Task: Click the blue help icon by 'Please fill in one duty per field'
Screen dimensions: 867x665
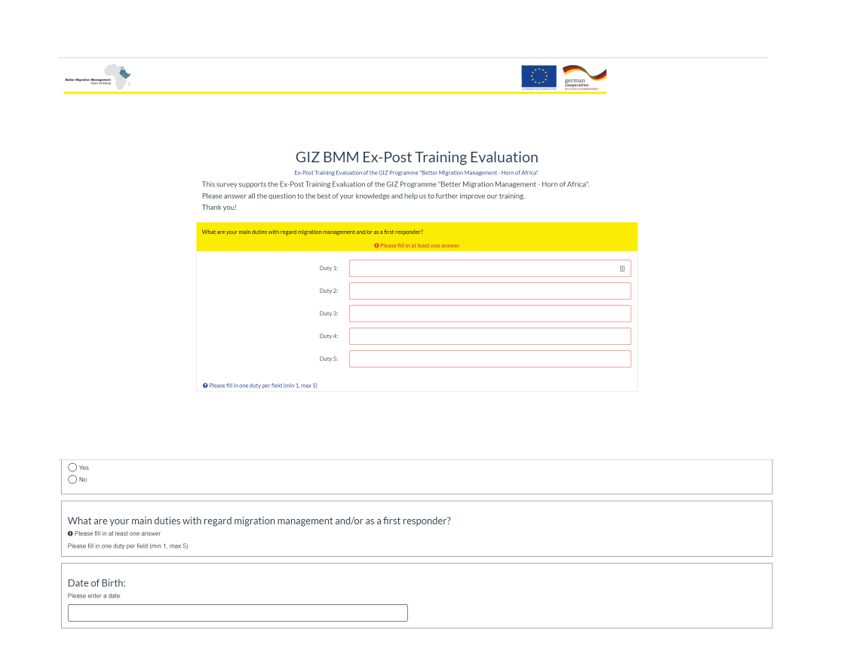Action: point(205,385)
